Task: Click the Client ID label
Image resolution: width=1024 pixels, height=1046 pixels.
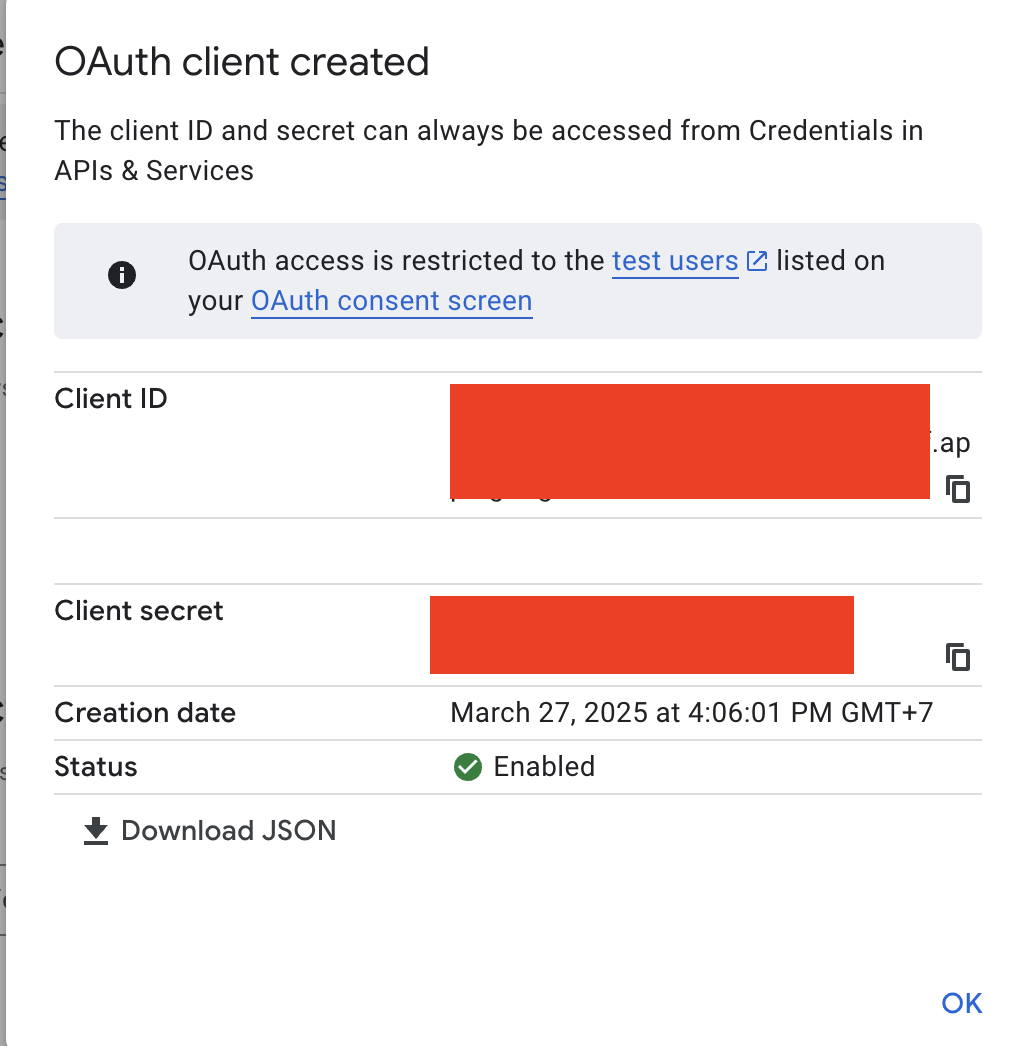Action: pyautogui.click(x=111, y=399)
